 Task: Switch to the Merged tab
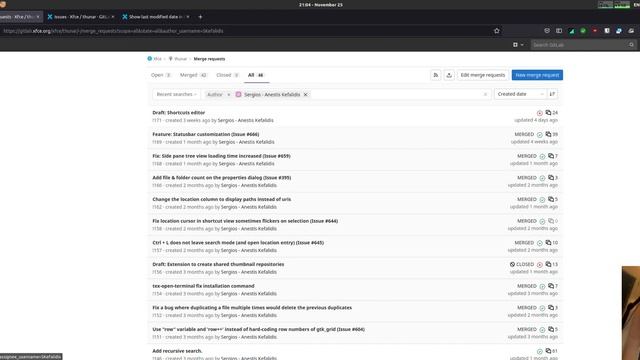[x=193, y=75]
